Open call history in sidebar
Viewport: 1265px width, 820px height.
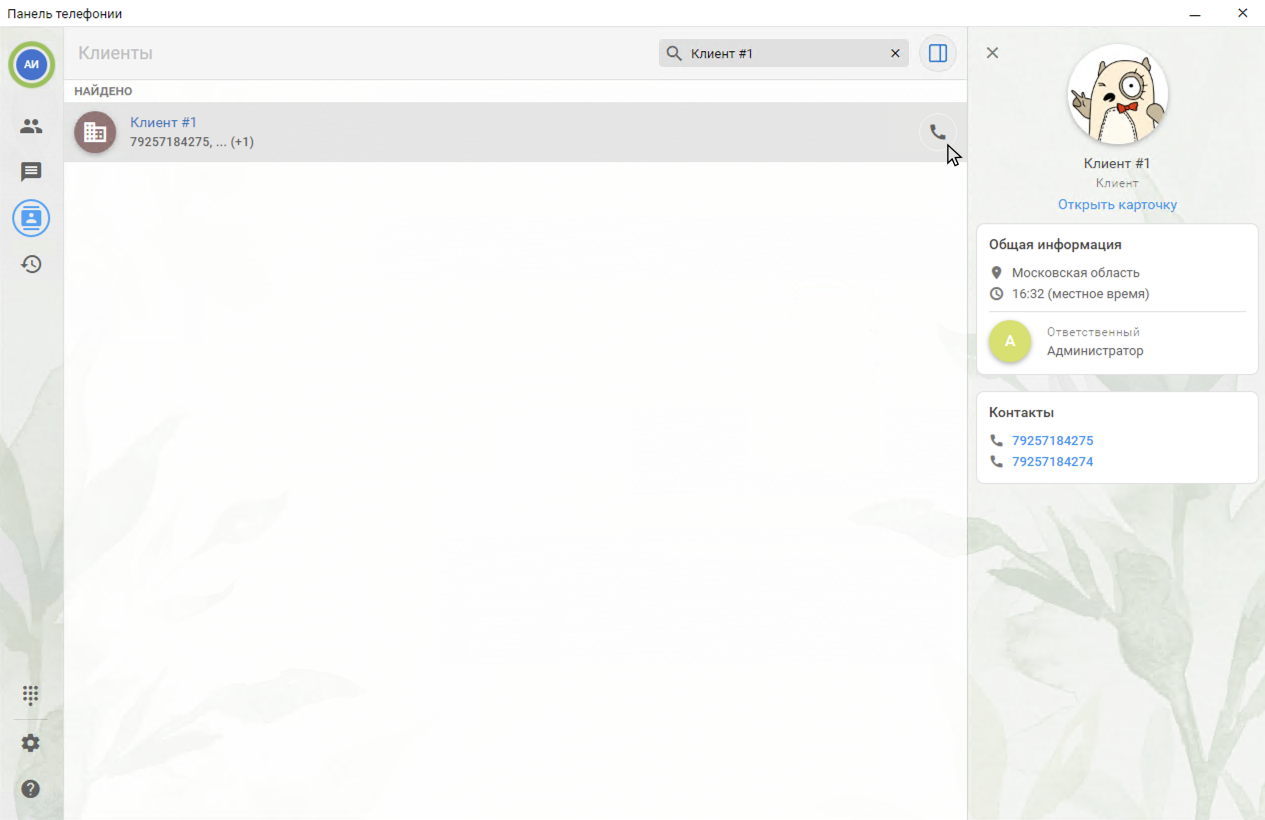tap(31, 264)
